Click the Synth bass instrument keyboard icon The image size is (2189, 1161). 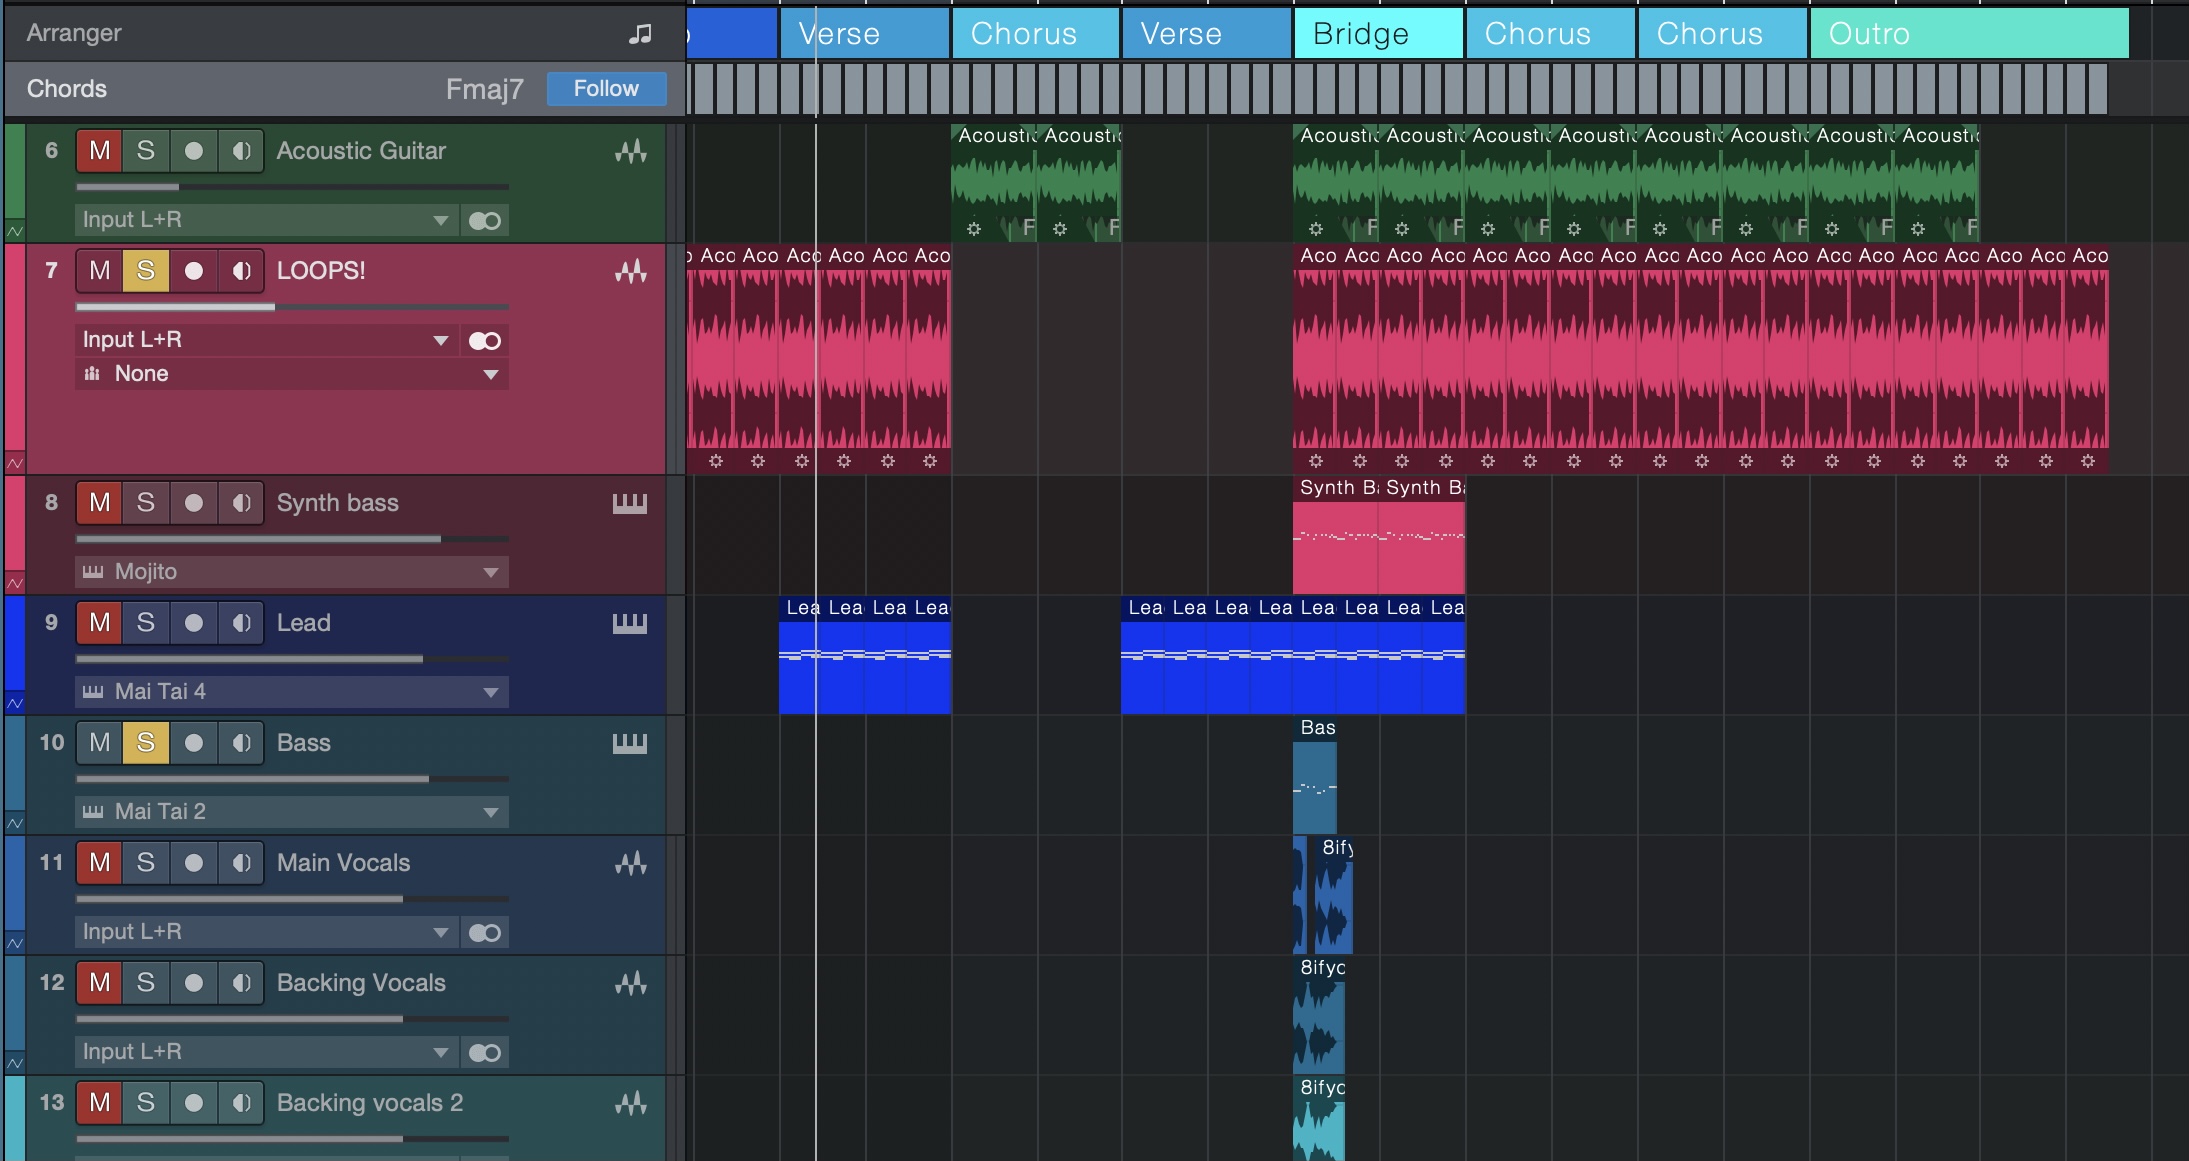pos(629,503)
